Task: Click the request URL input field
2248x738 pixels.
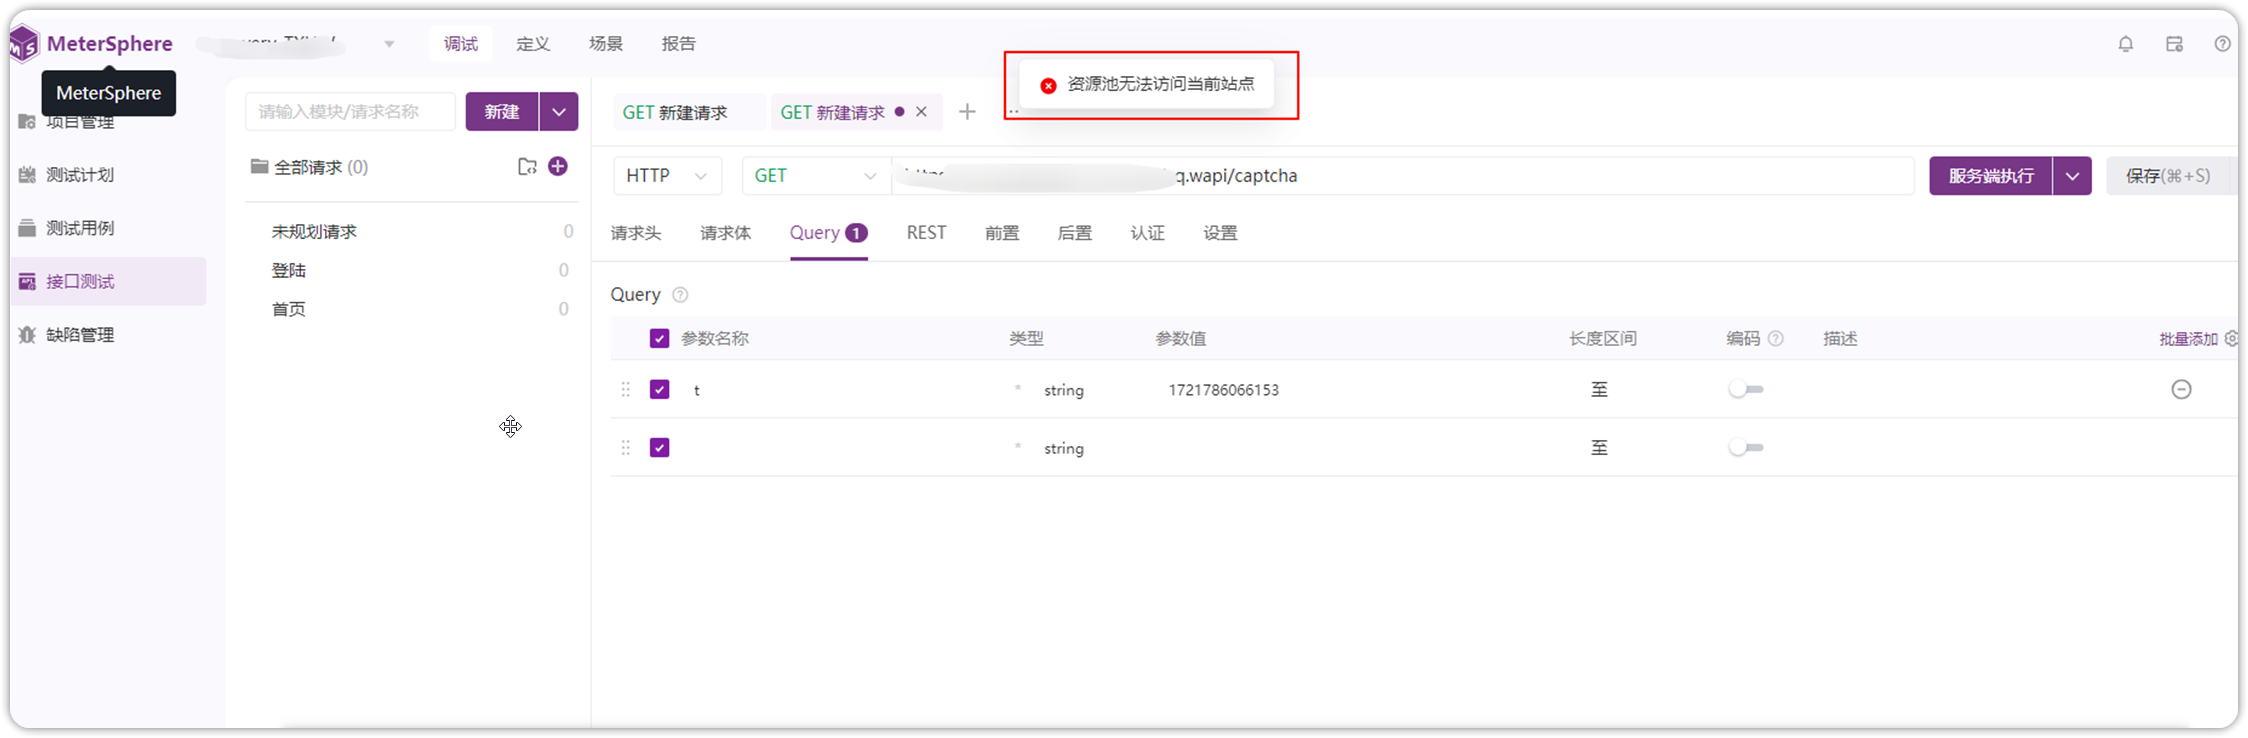Action: point(1403,176)
